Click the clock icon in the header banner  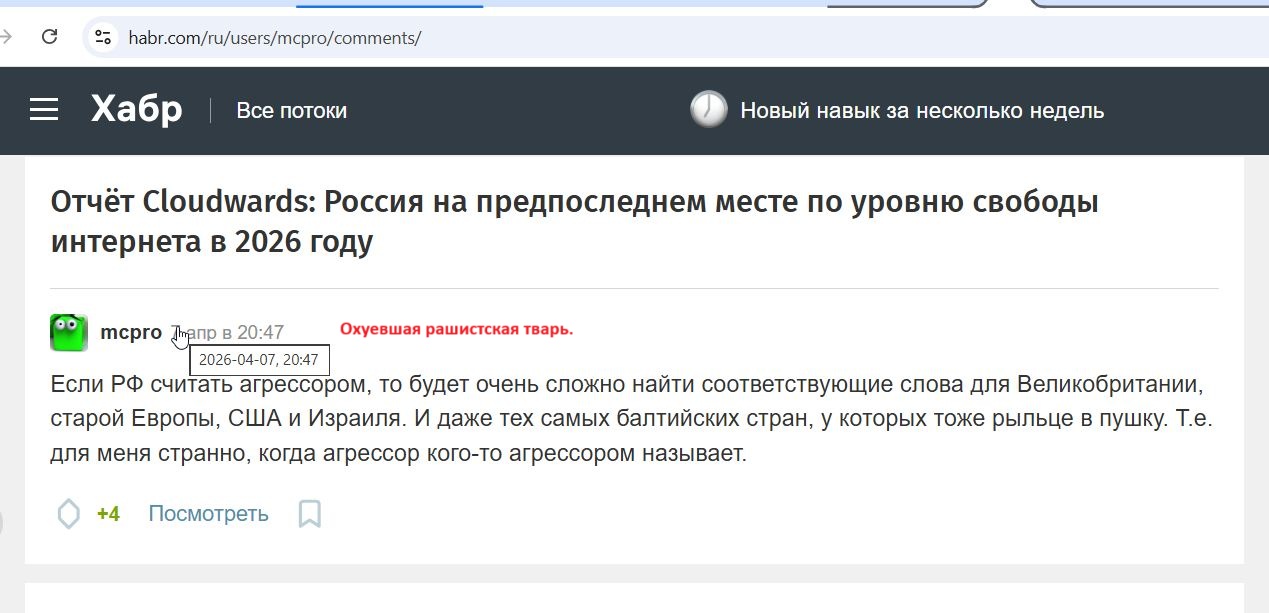(x=709, y=109)
